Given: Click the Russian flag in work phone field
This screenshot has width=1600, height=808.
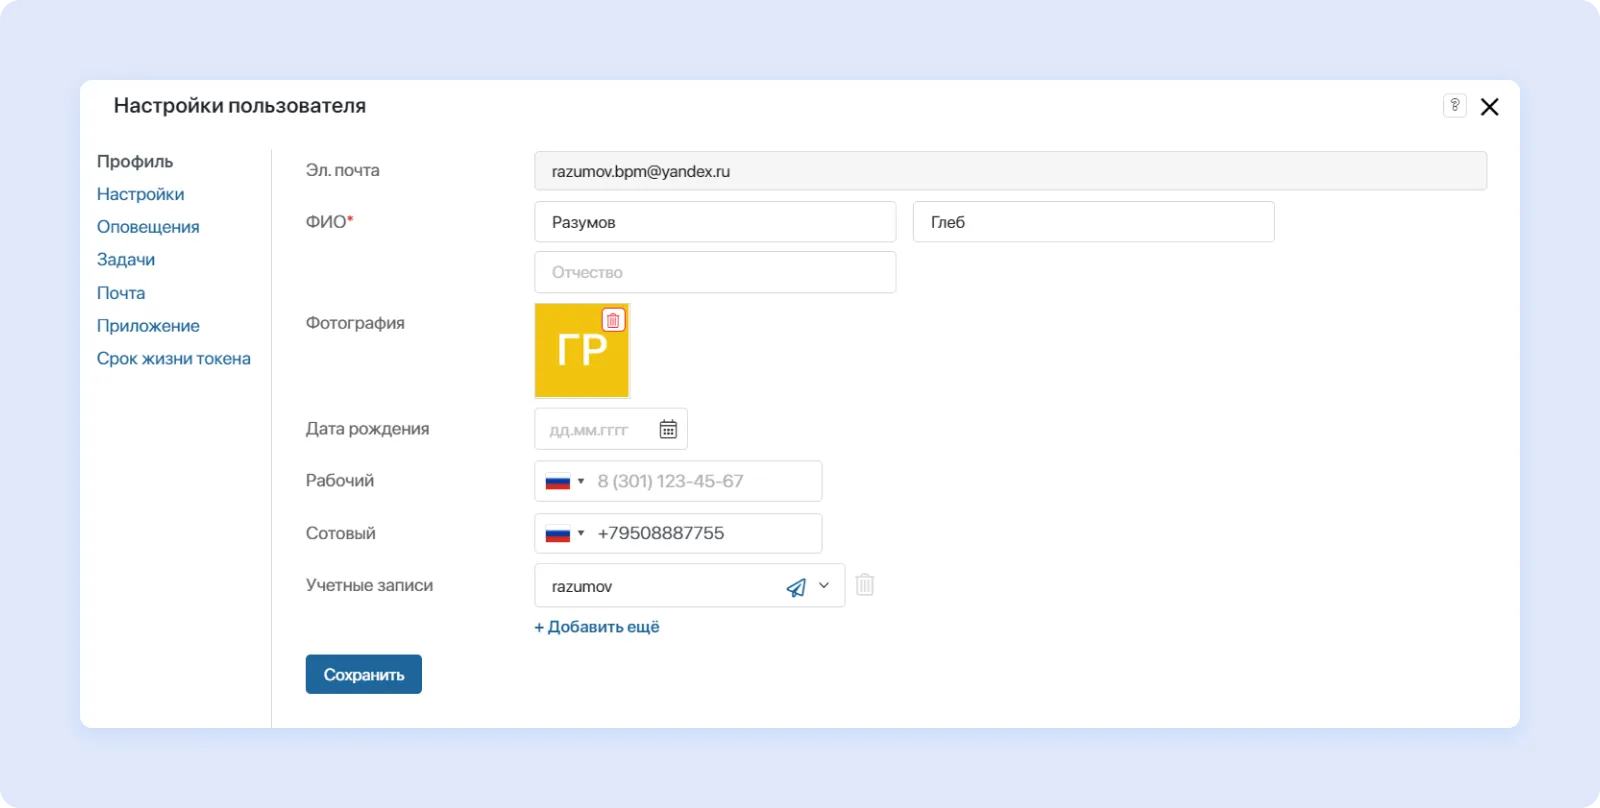Looking at the screenshot, I should (557, 482).
